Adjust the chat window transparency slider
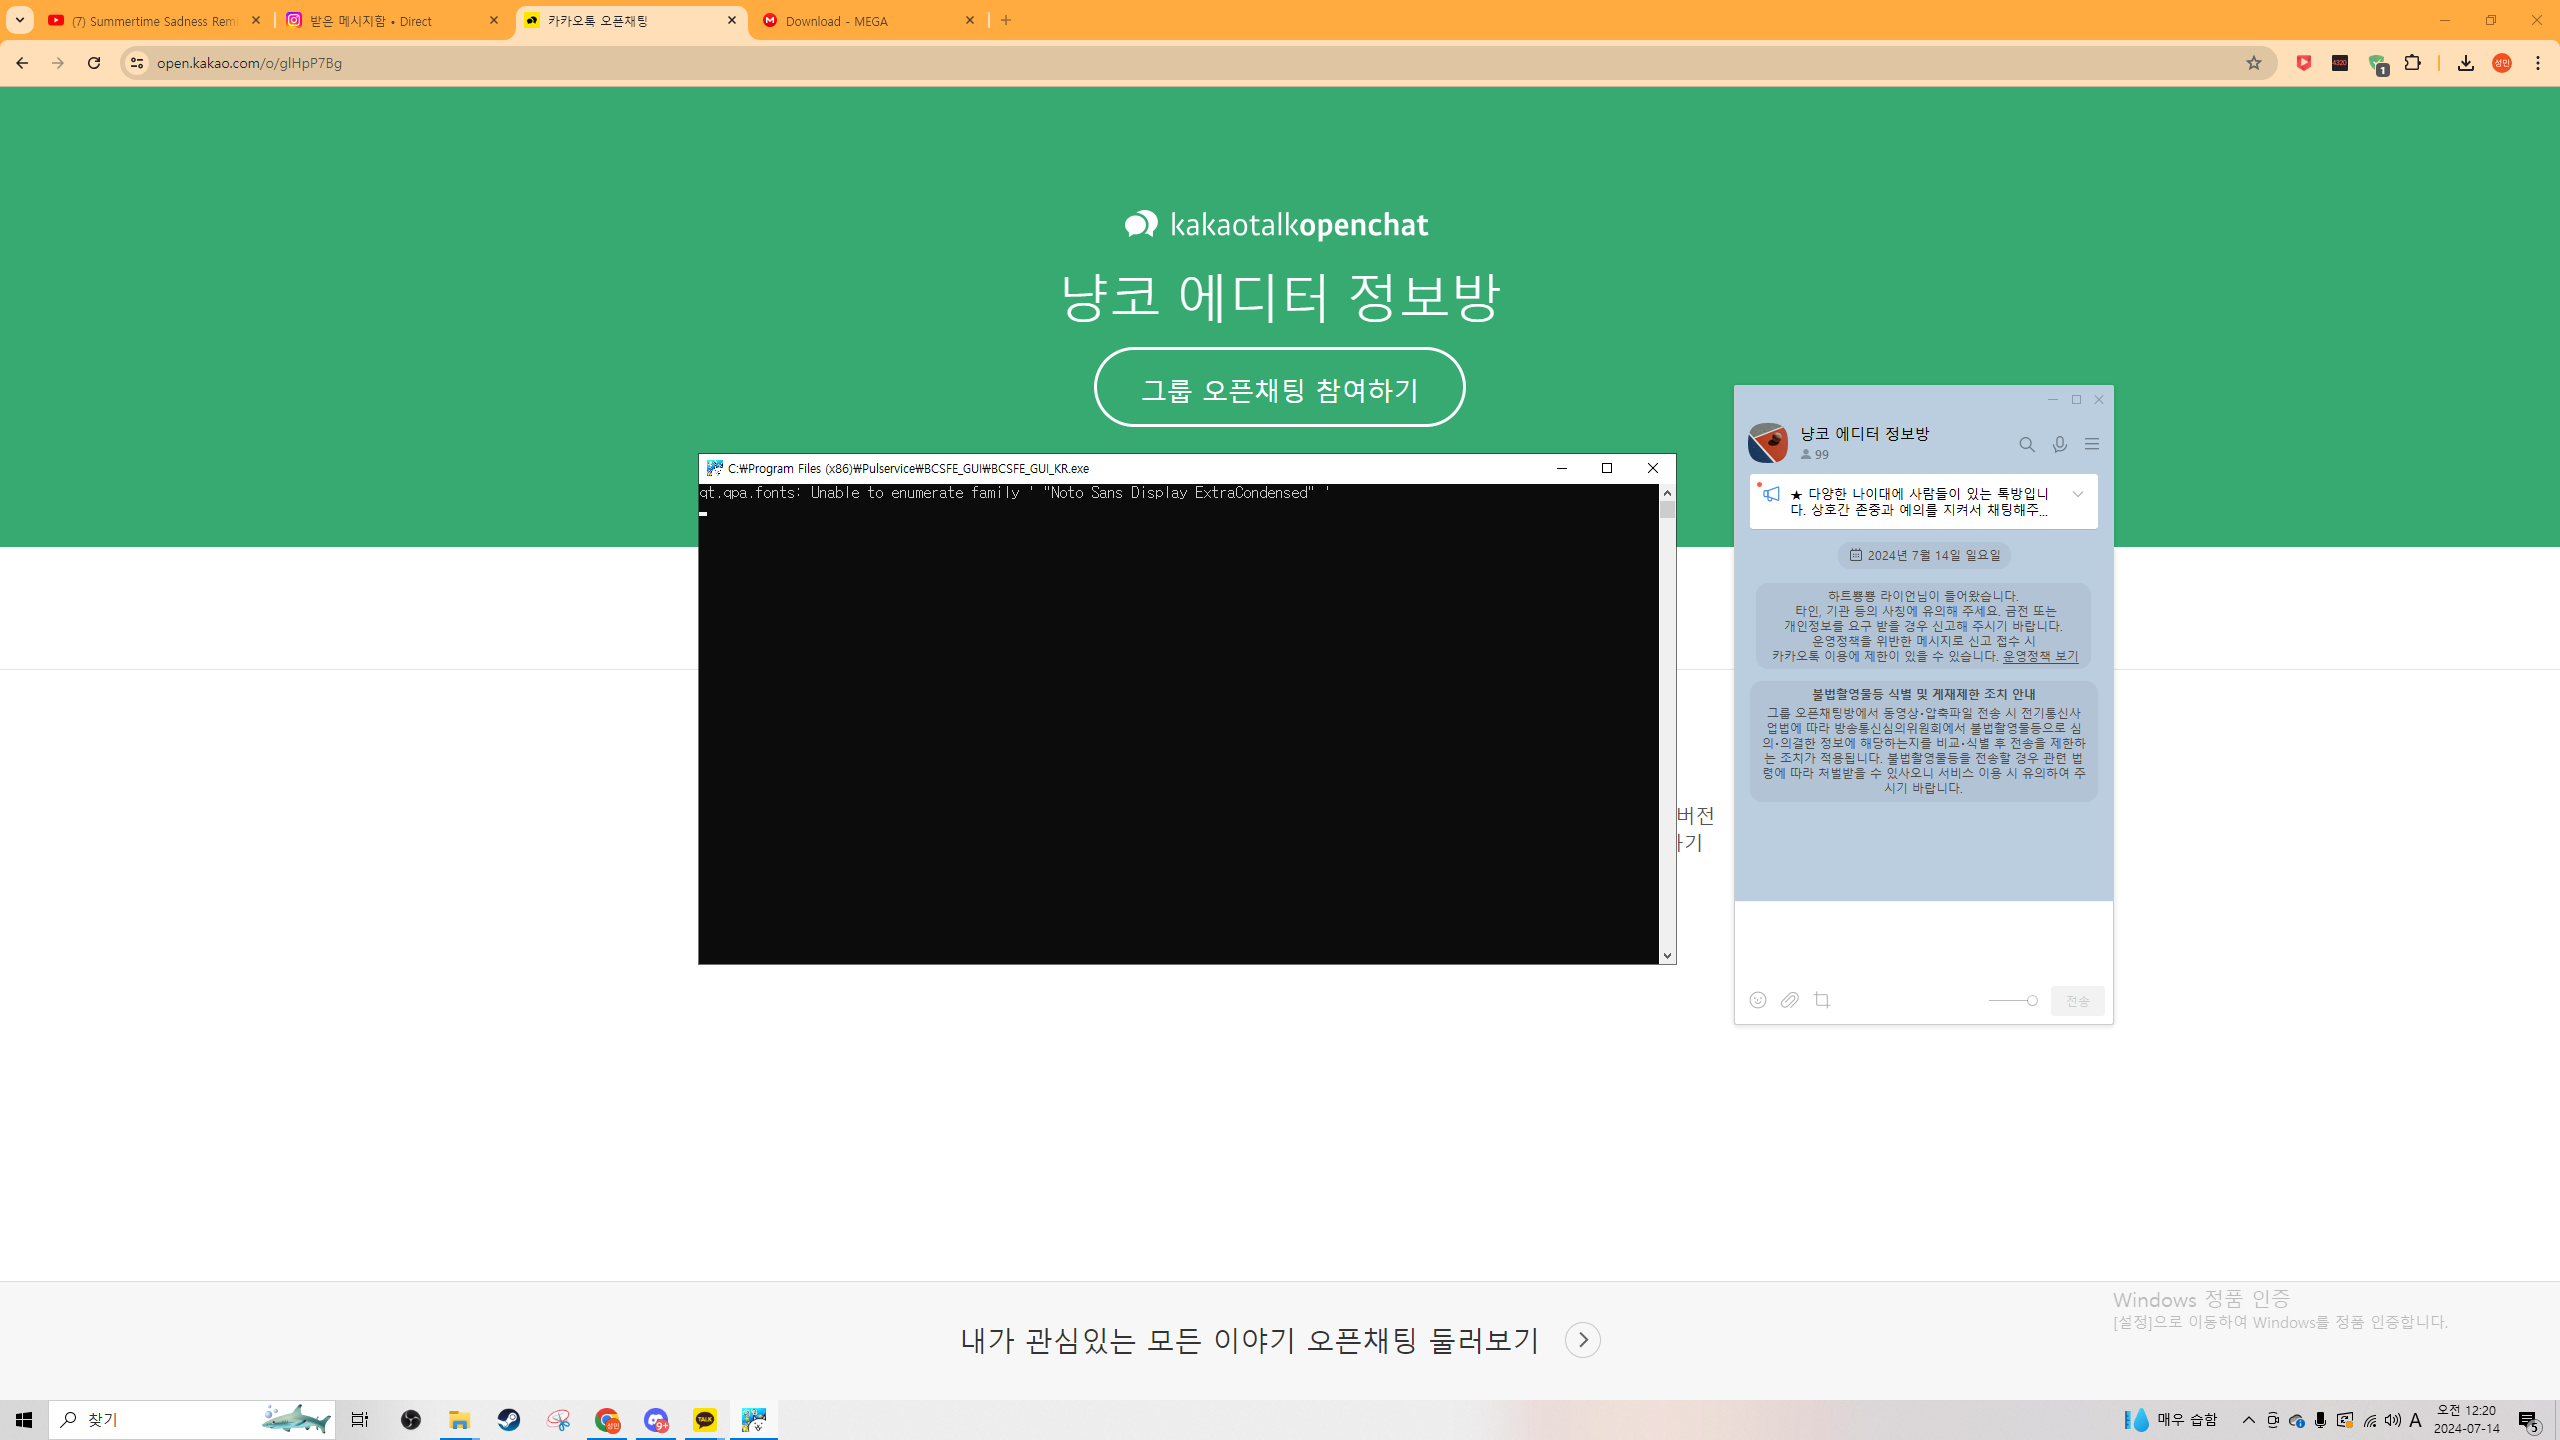The height and width of the screenshot is (1440, 2560). click(2012, 1000)
